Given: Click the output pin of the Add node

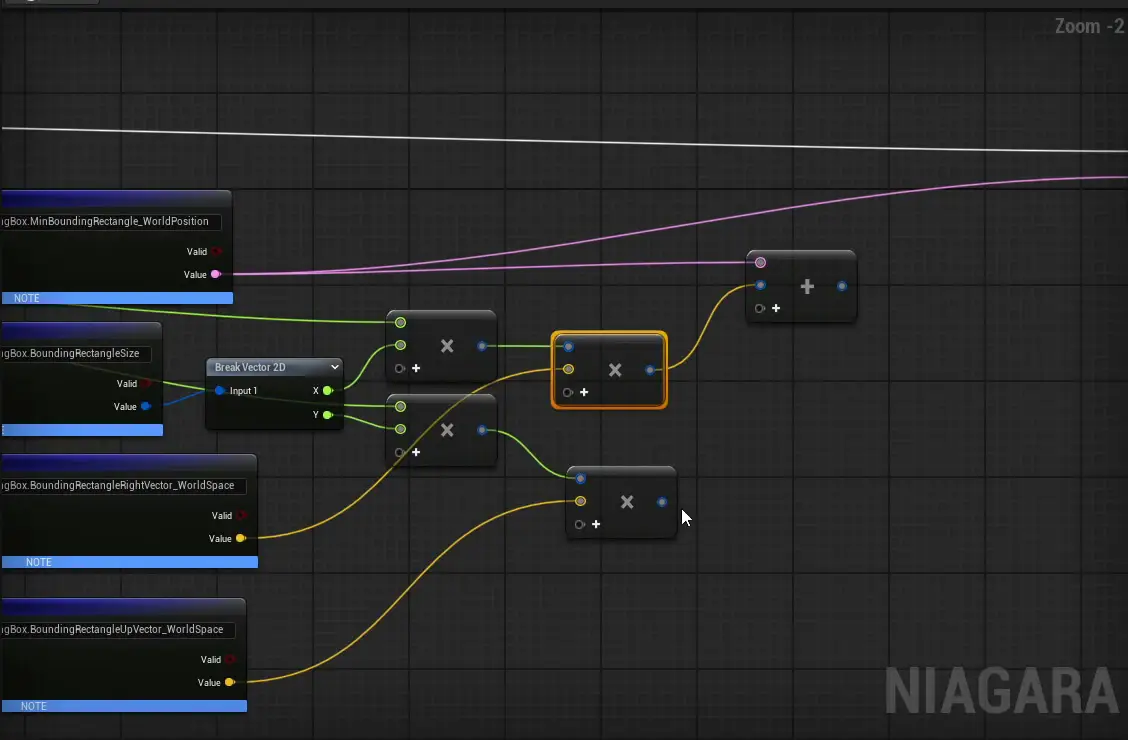Looking at the screenshot, I should tap(842, 286).
